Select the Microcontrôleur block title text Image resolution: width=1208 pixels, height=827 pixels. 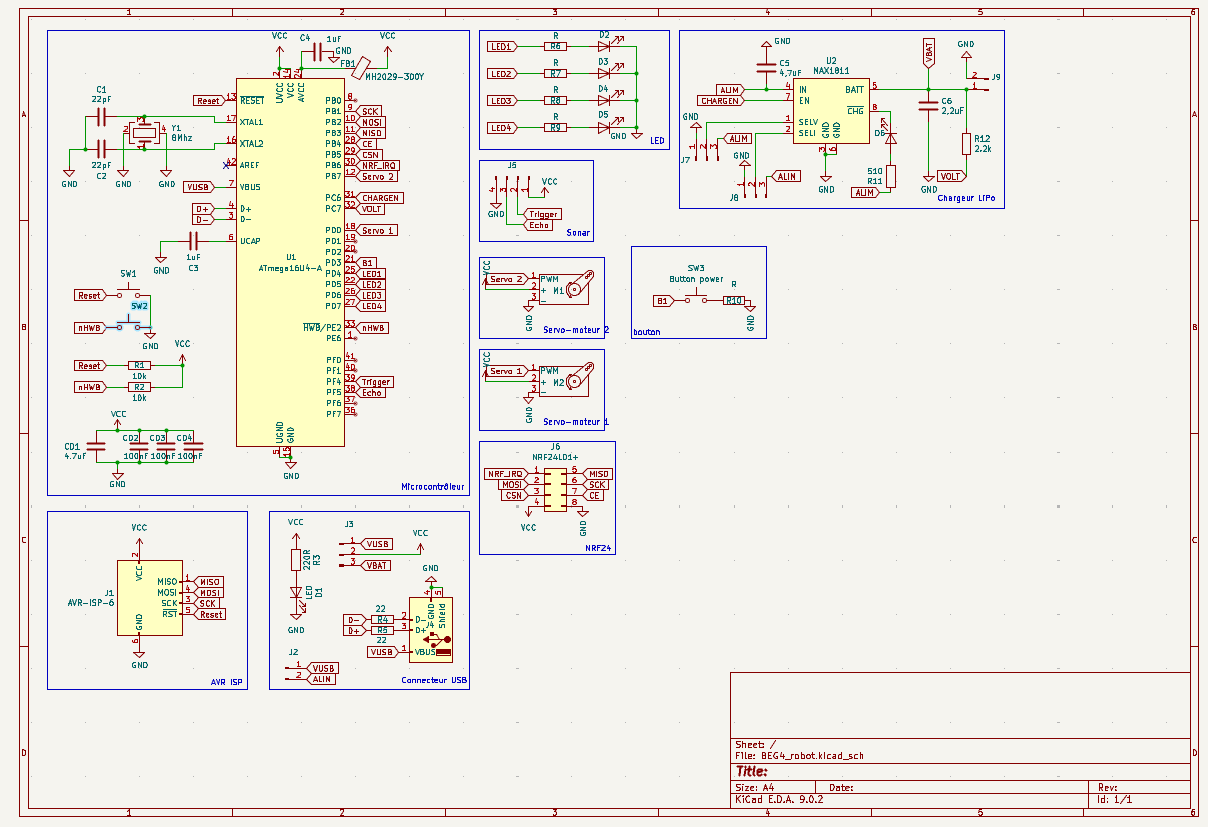pyautogui.click(x=432, y=487)
